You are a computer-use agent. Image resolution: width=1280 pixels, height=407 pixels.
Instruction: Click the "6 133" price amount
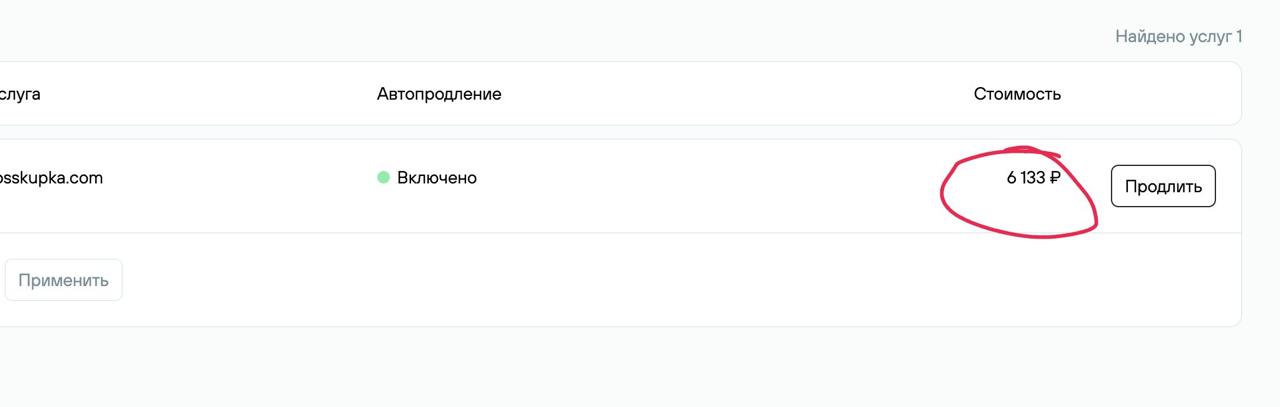pos(1026,178)
